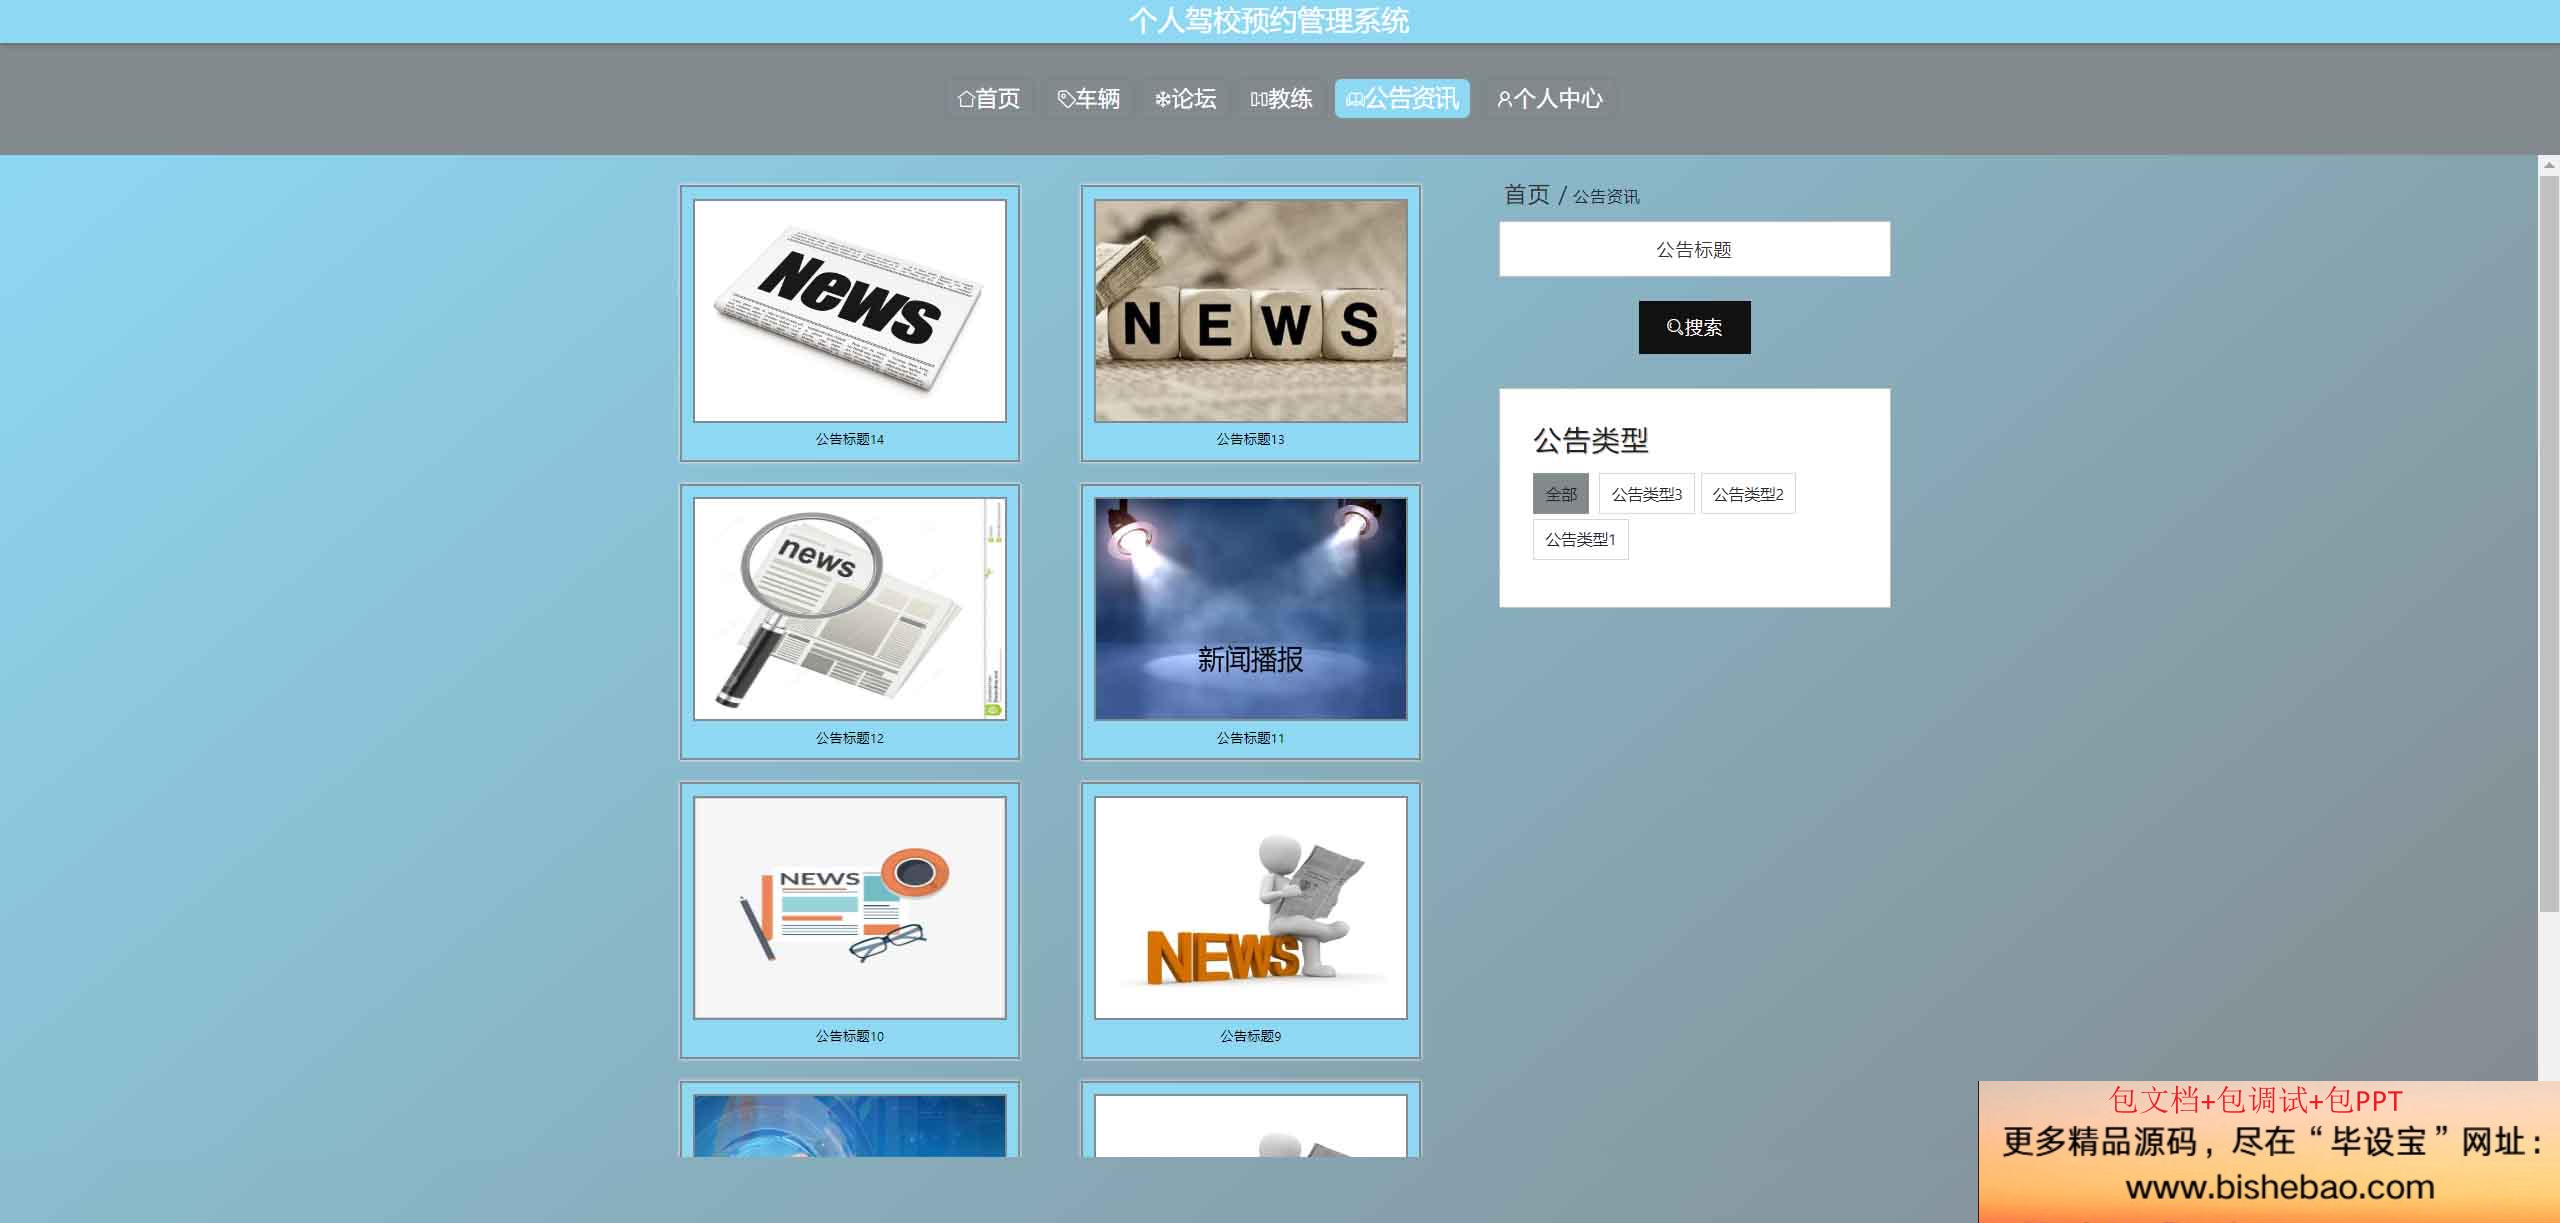The image size is (2560, 1223).
Task: Open the 个人中心 personal center nav item
Action: (1550, 98)
